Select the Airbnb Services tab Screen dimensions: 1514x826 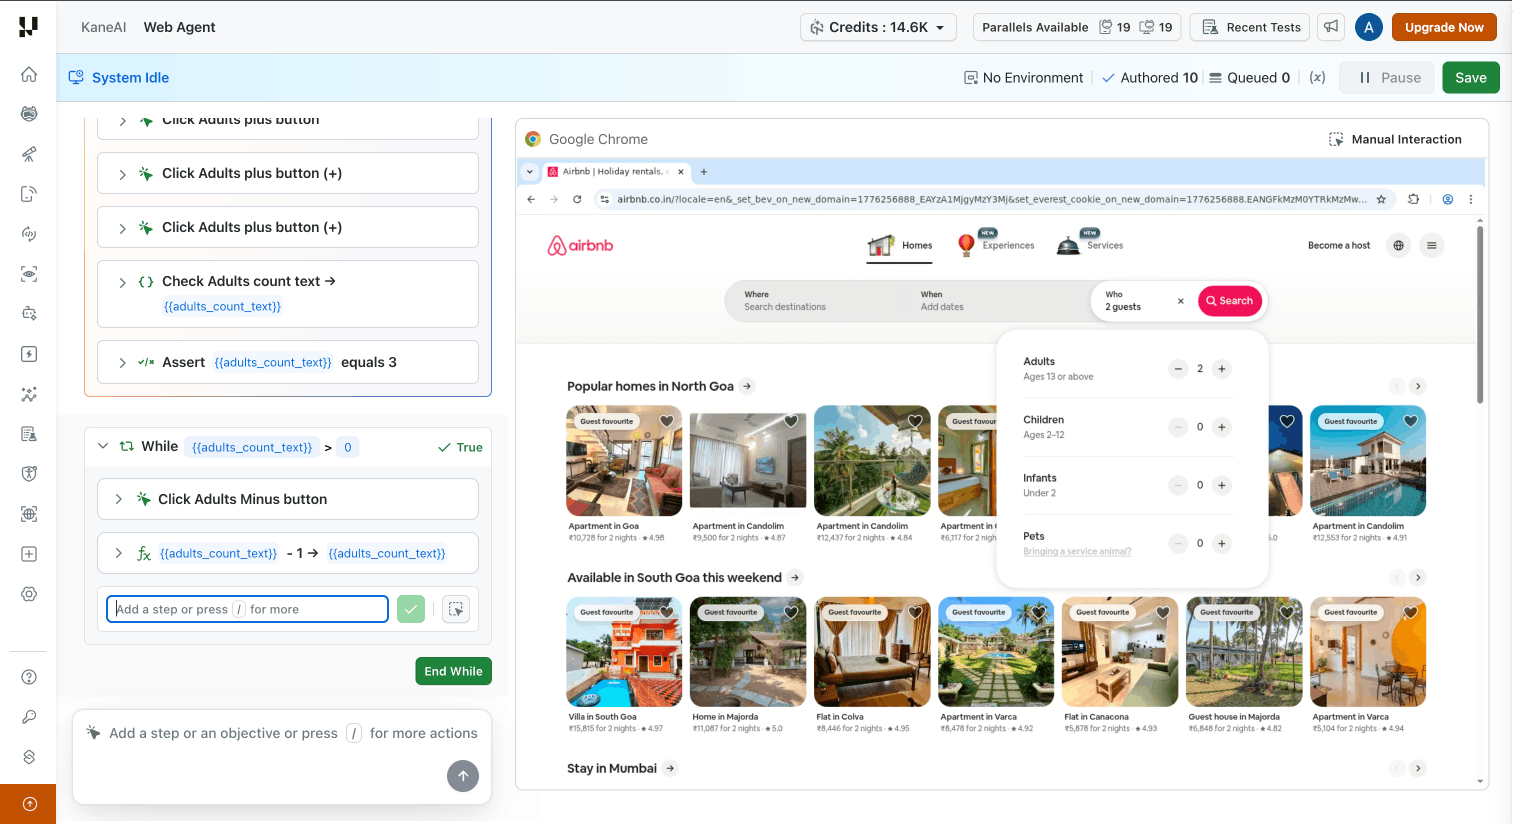1091,245
